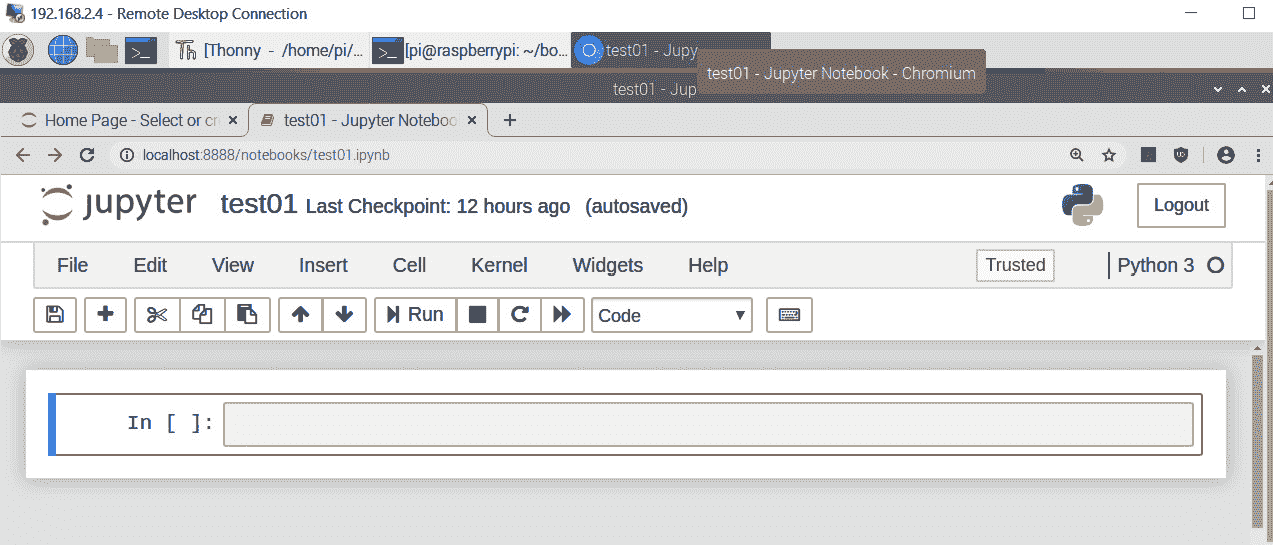Open the cell type Code dropdown
The image size is (1273, 545).
[x=672, y=315]
